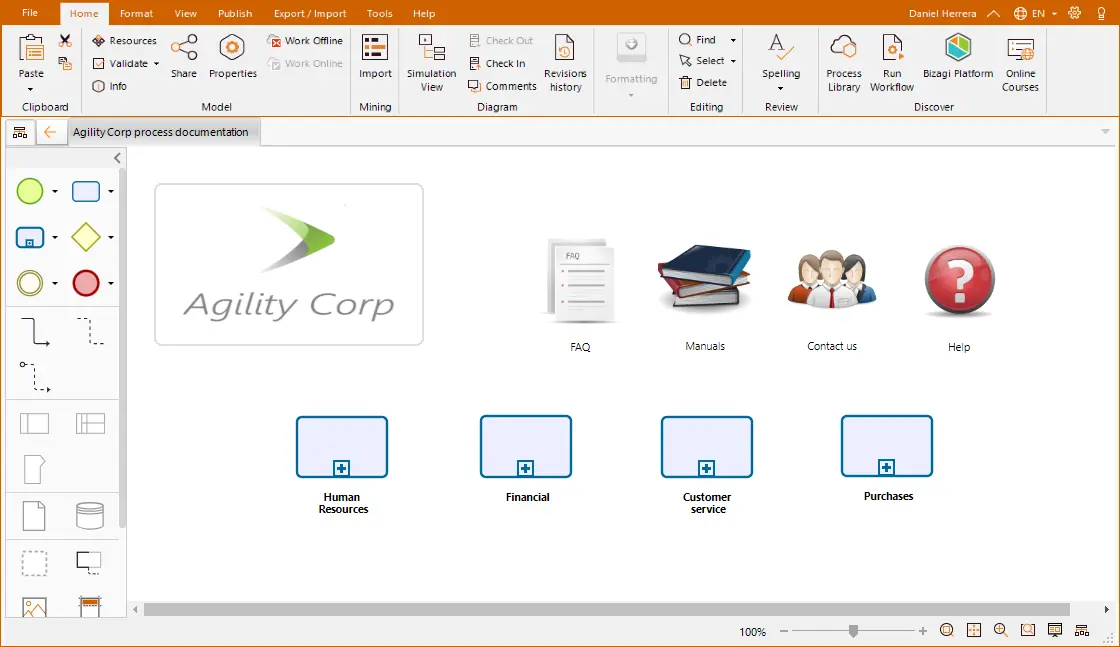Open the EN language dropdown
The height and width of the screenshot is (647, 1120).
pos(1035,14)
